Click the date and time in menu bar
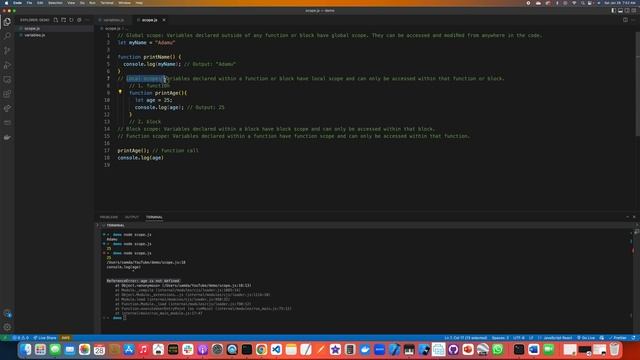The image size is (640, 360). tap(619, 3)
